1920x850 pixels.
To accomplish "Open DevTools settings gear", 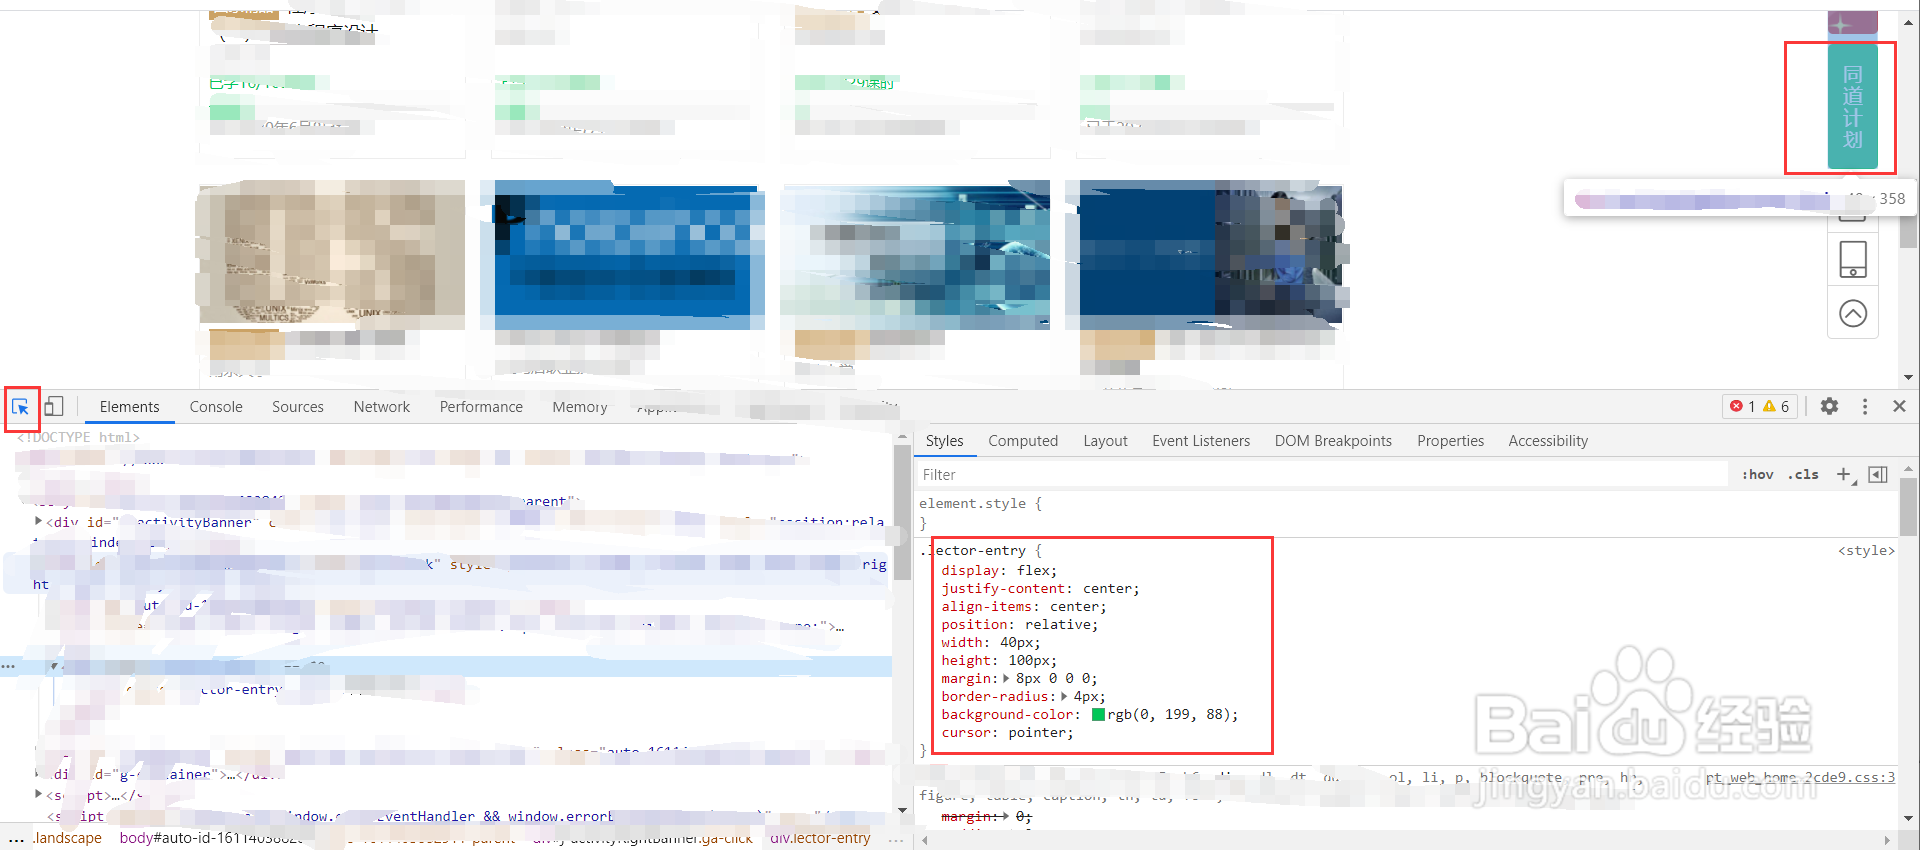I will [x=1829, y=406].
